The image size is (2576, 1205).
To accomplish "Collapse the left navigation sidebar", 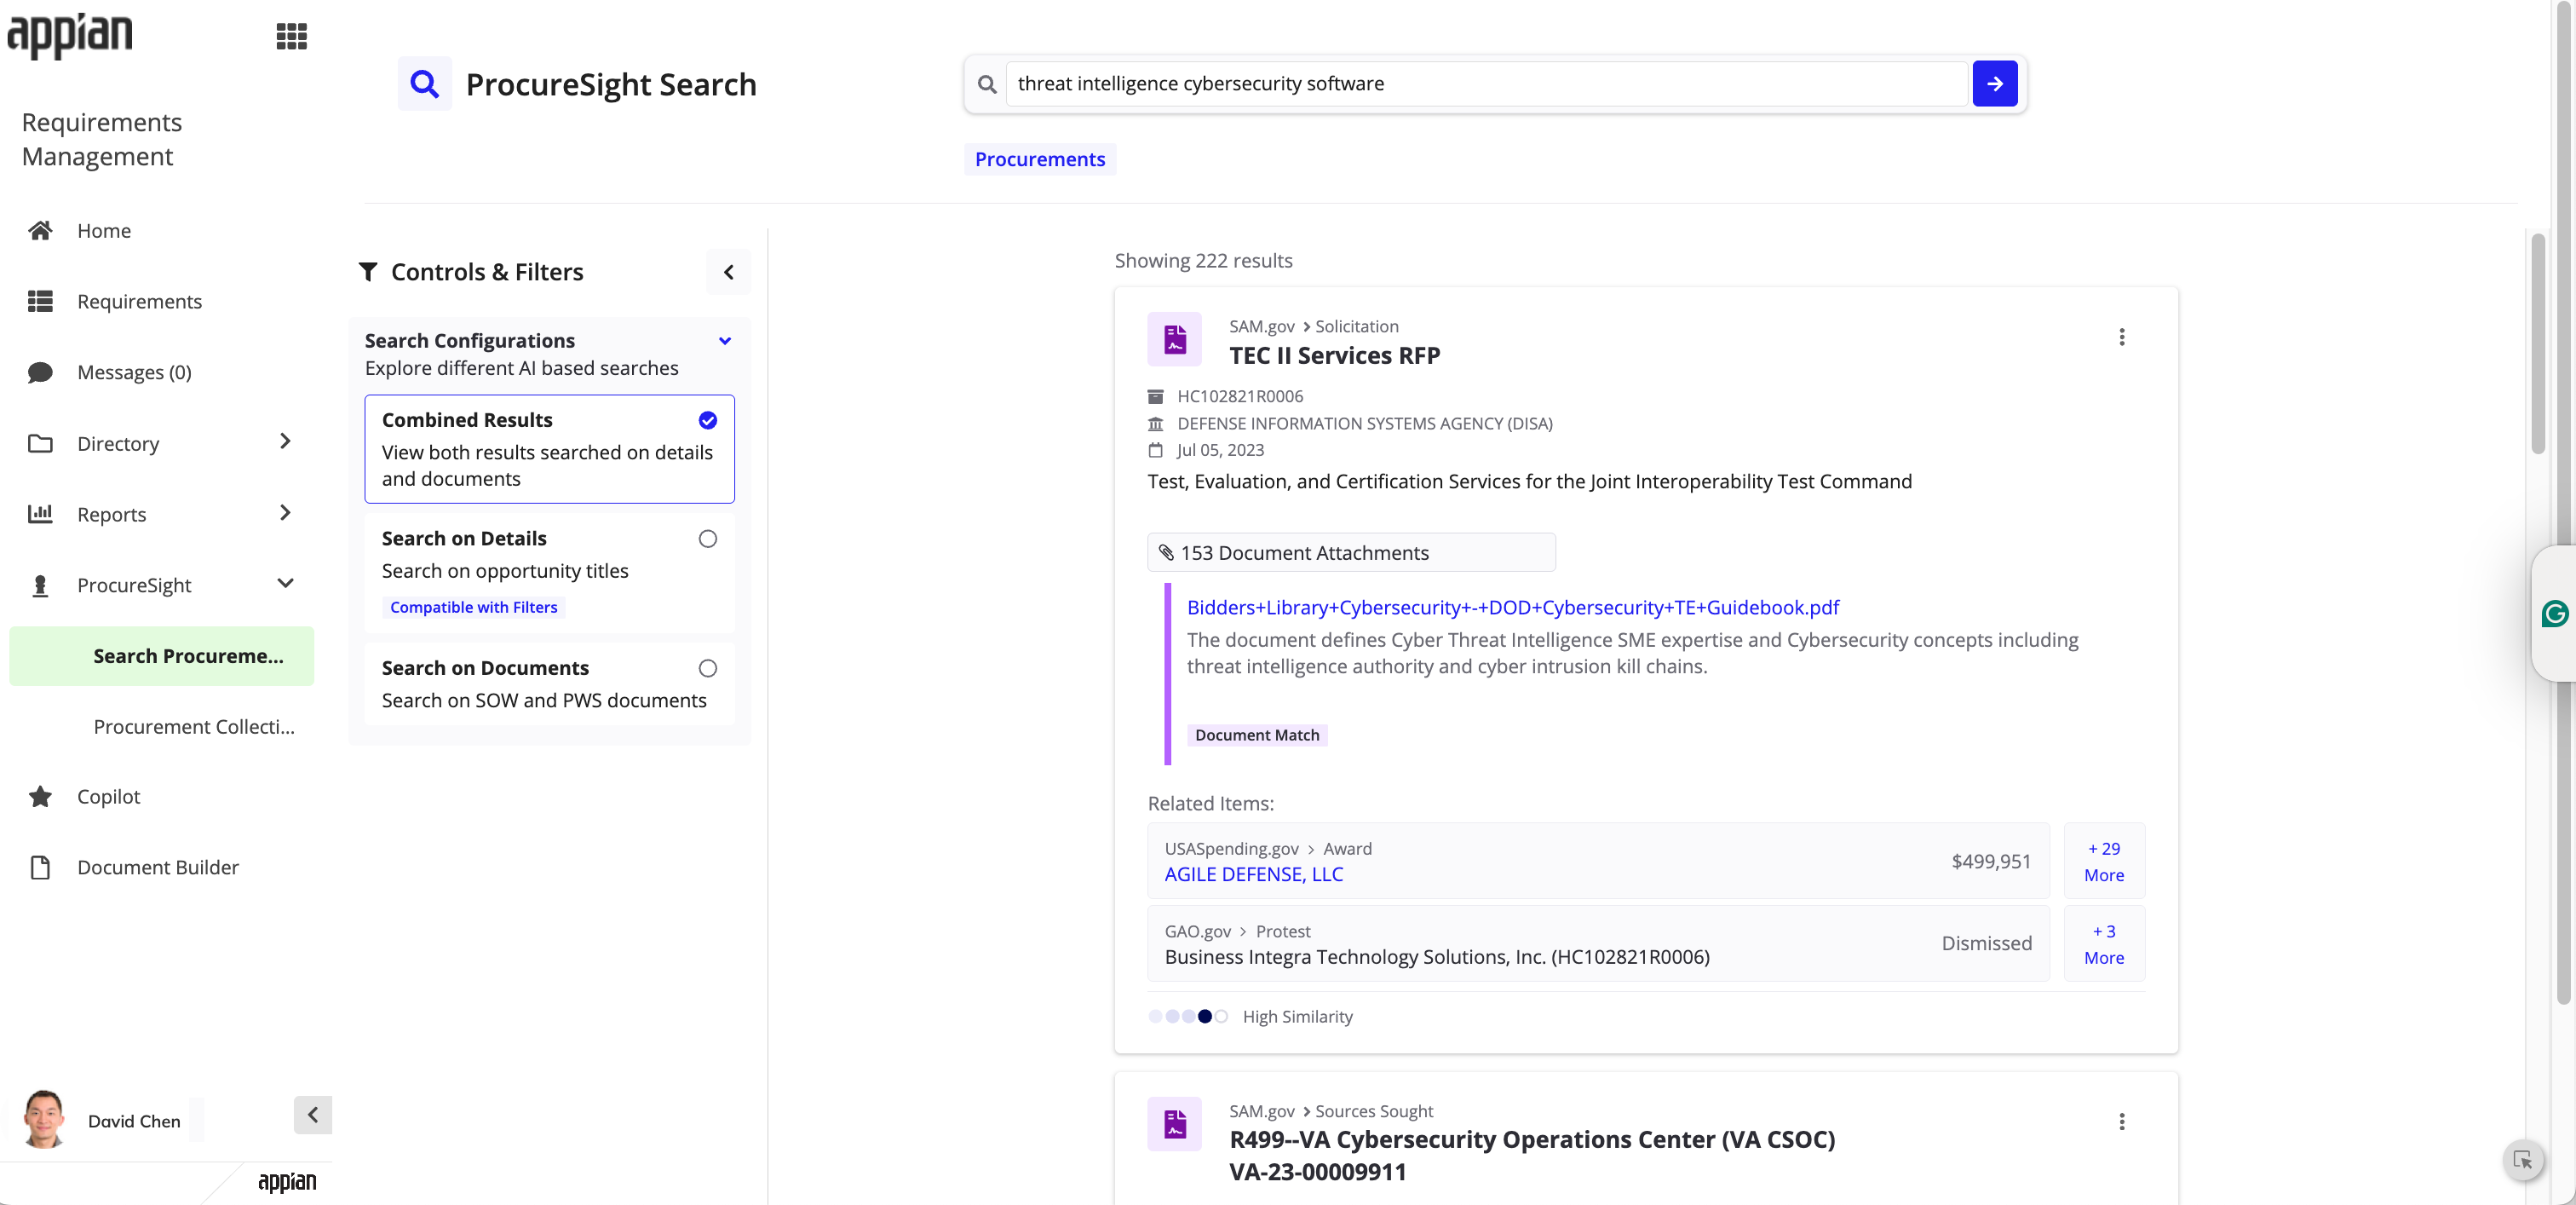I will (312, 1114).
